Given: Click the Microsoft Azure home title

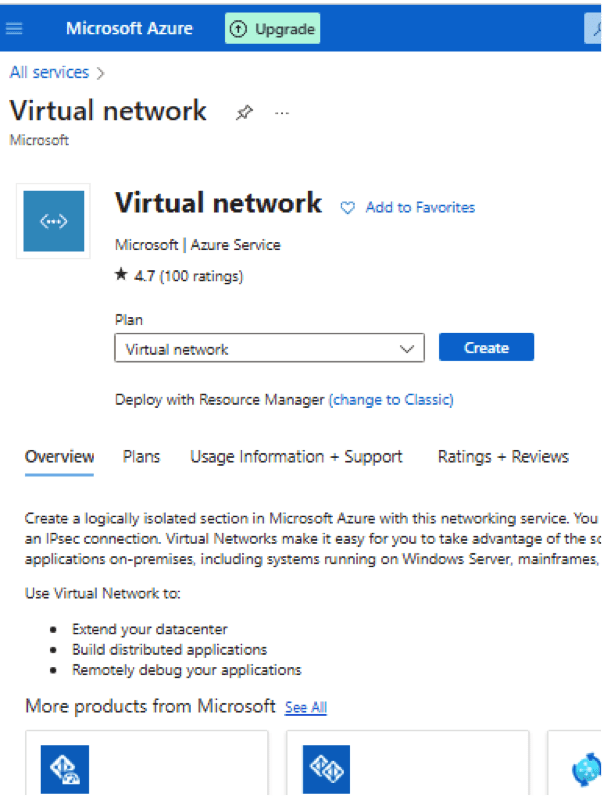Looking at the screenshot, I should [x=129, y=28].
